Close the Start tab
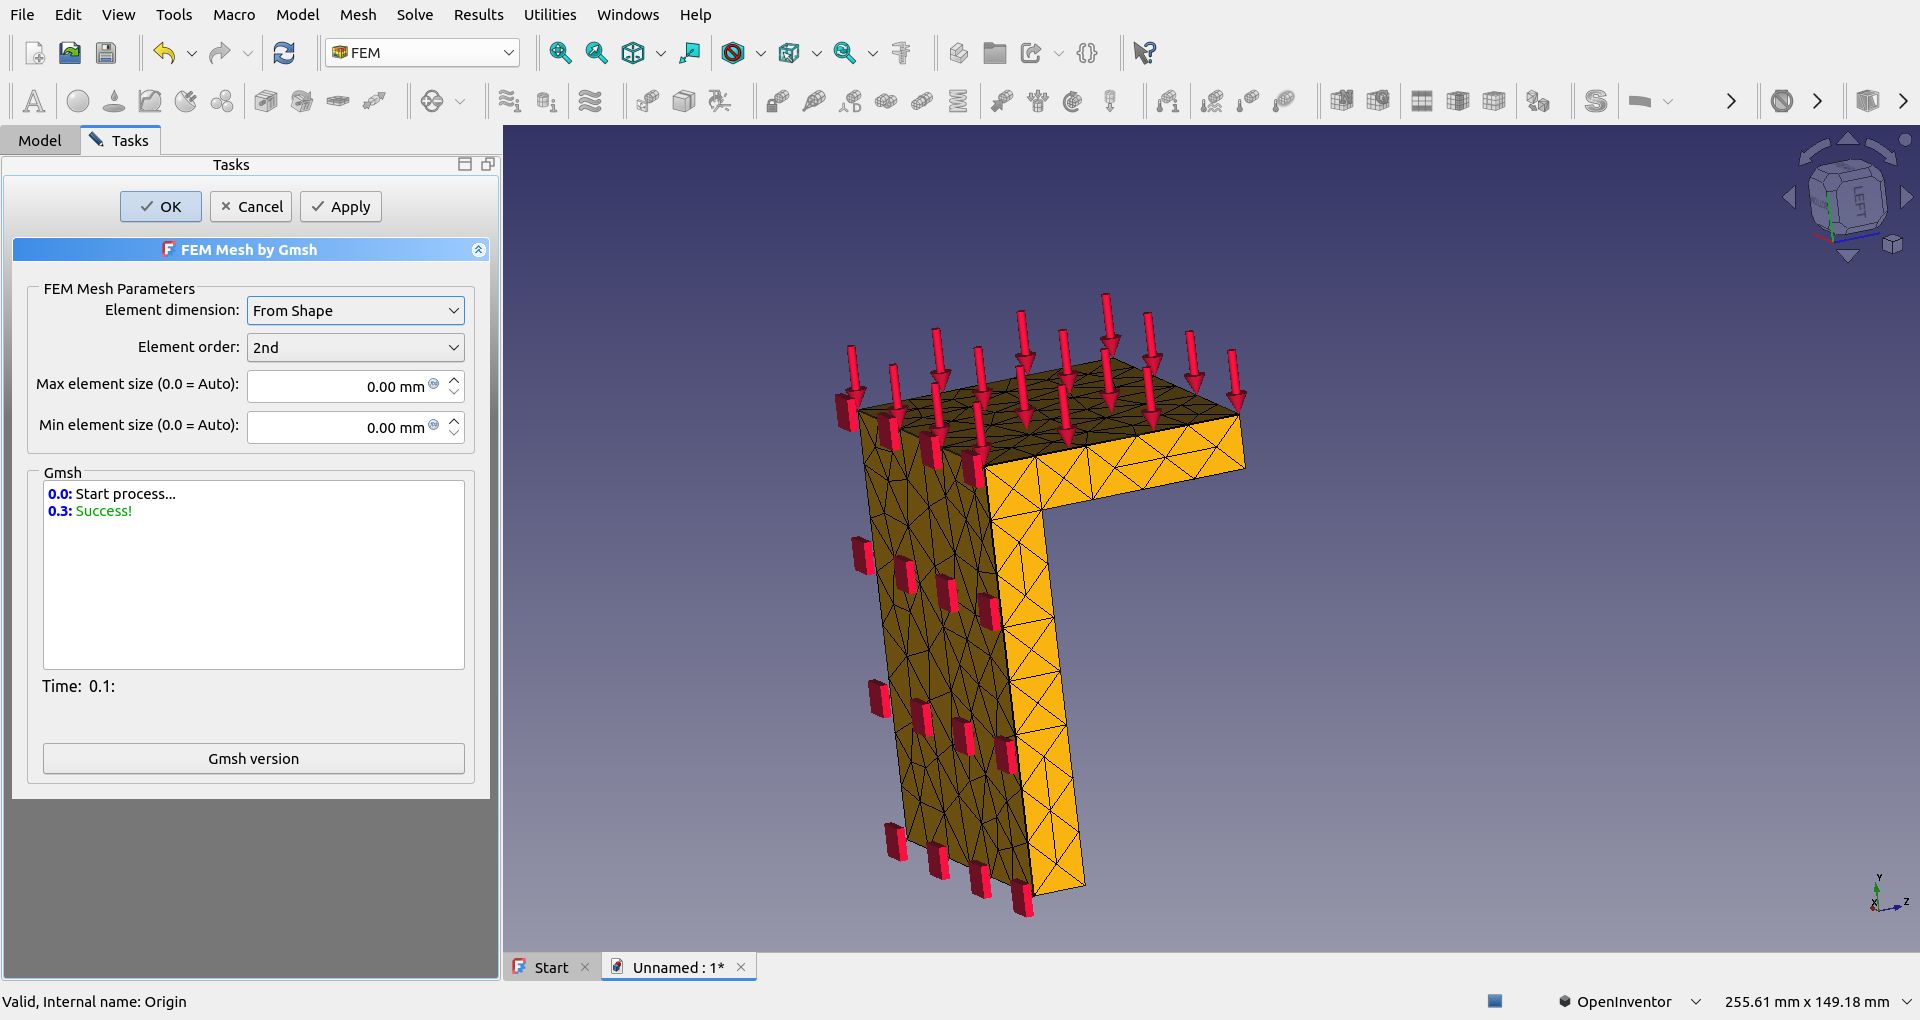The width and height of the screenshot is (1920, 1020). coord(585,967)
